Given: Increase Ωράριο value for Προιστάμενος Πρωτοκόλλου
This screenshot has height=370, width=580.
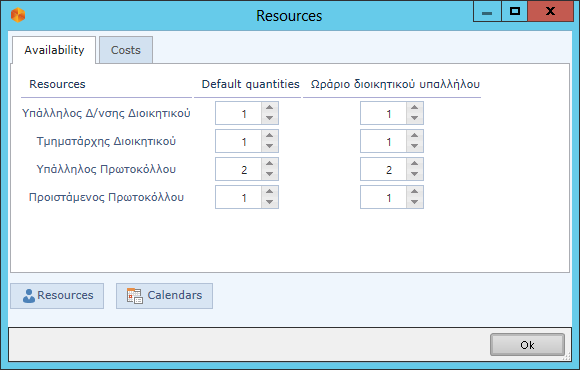Looking at the screenshot, I should click(415, 192).
